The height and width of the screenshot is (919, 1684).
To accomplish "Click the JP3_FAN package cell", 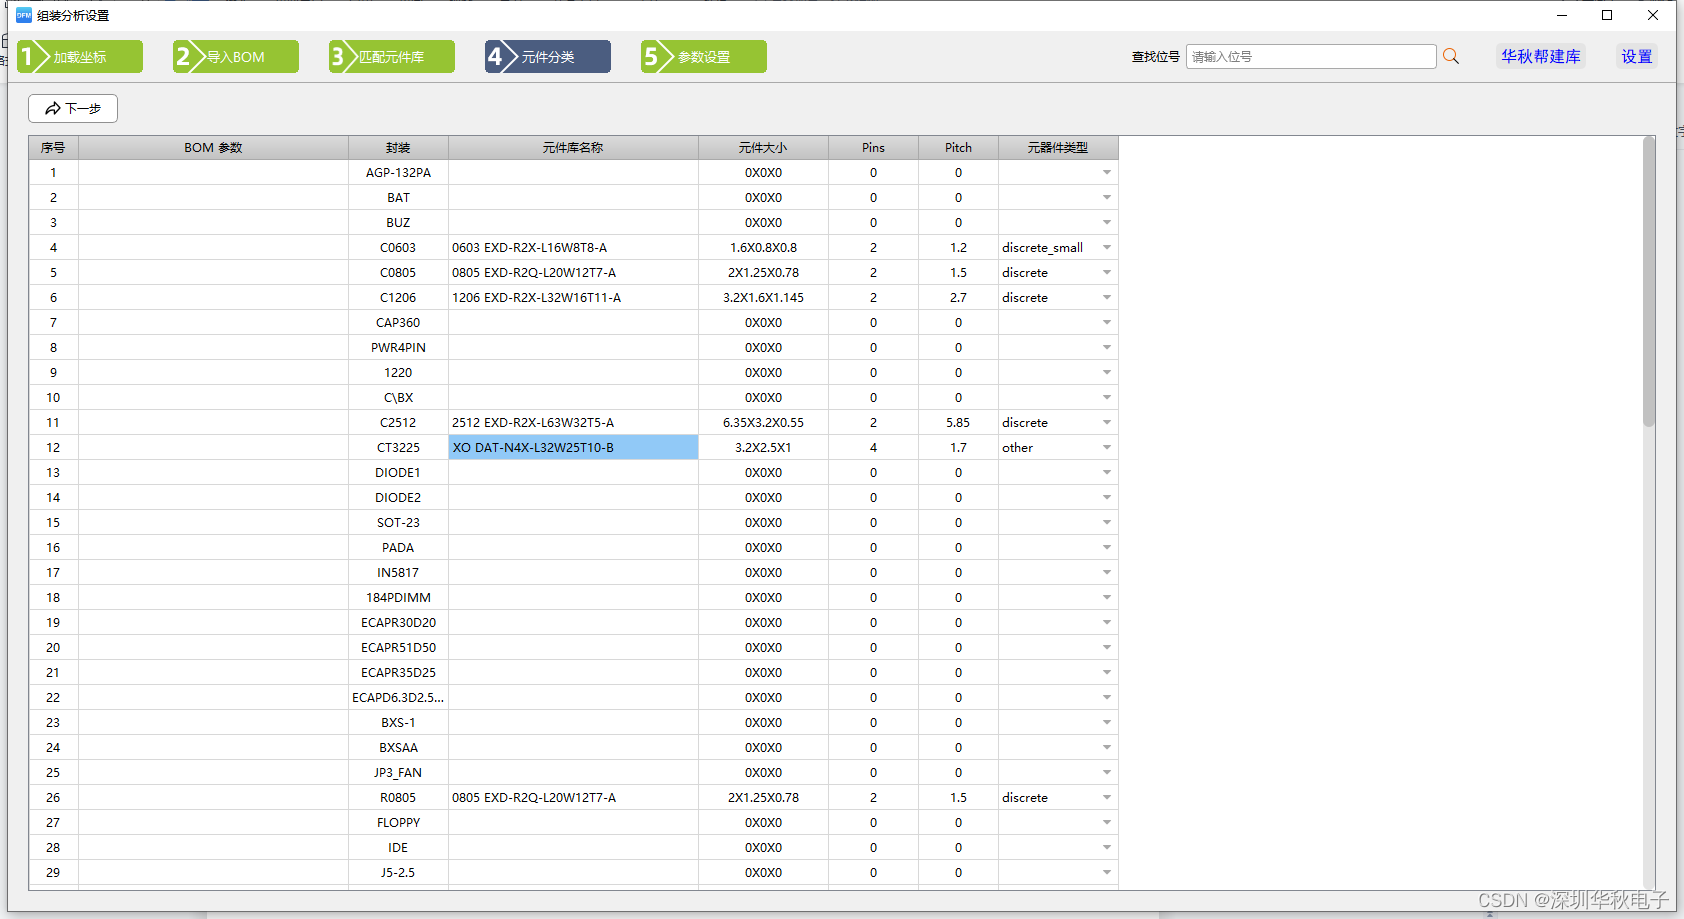I will [398, 773].
